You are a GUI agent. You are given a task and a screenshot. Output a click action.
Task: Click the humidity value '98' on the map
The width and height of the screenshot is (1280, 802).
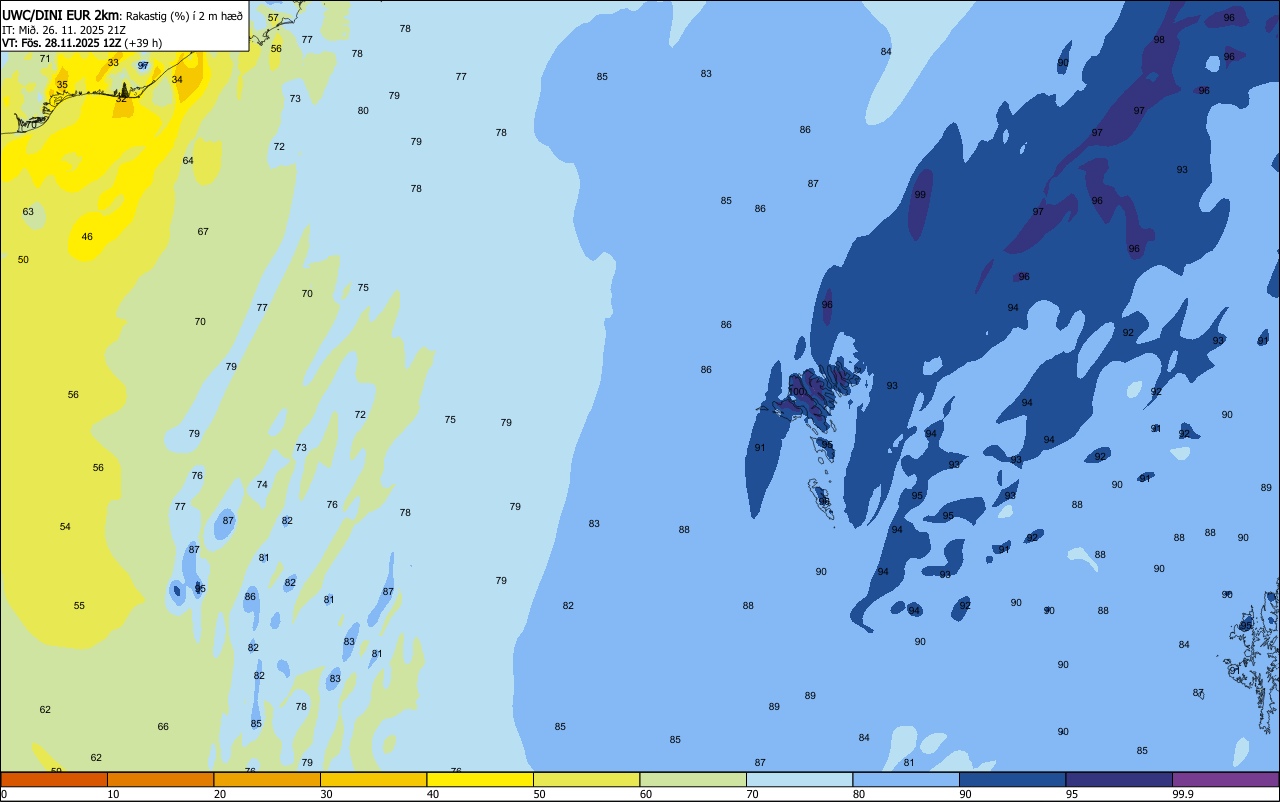tap(1159, 40)
